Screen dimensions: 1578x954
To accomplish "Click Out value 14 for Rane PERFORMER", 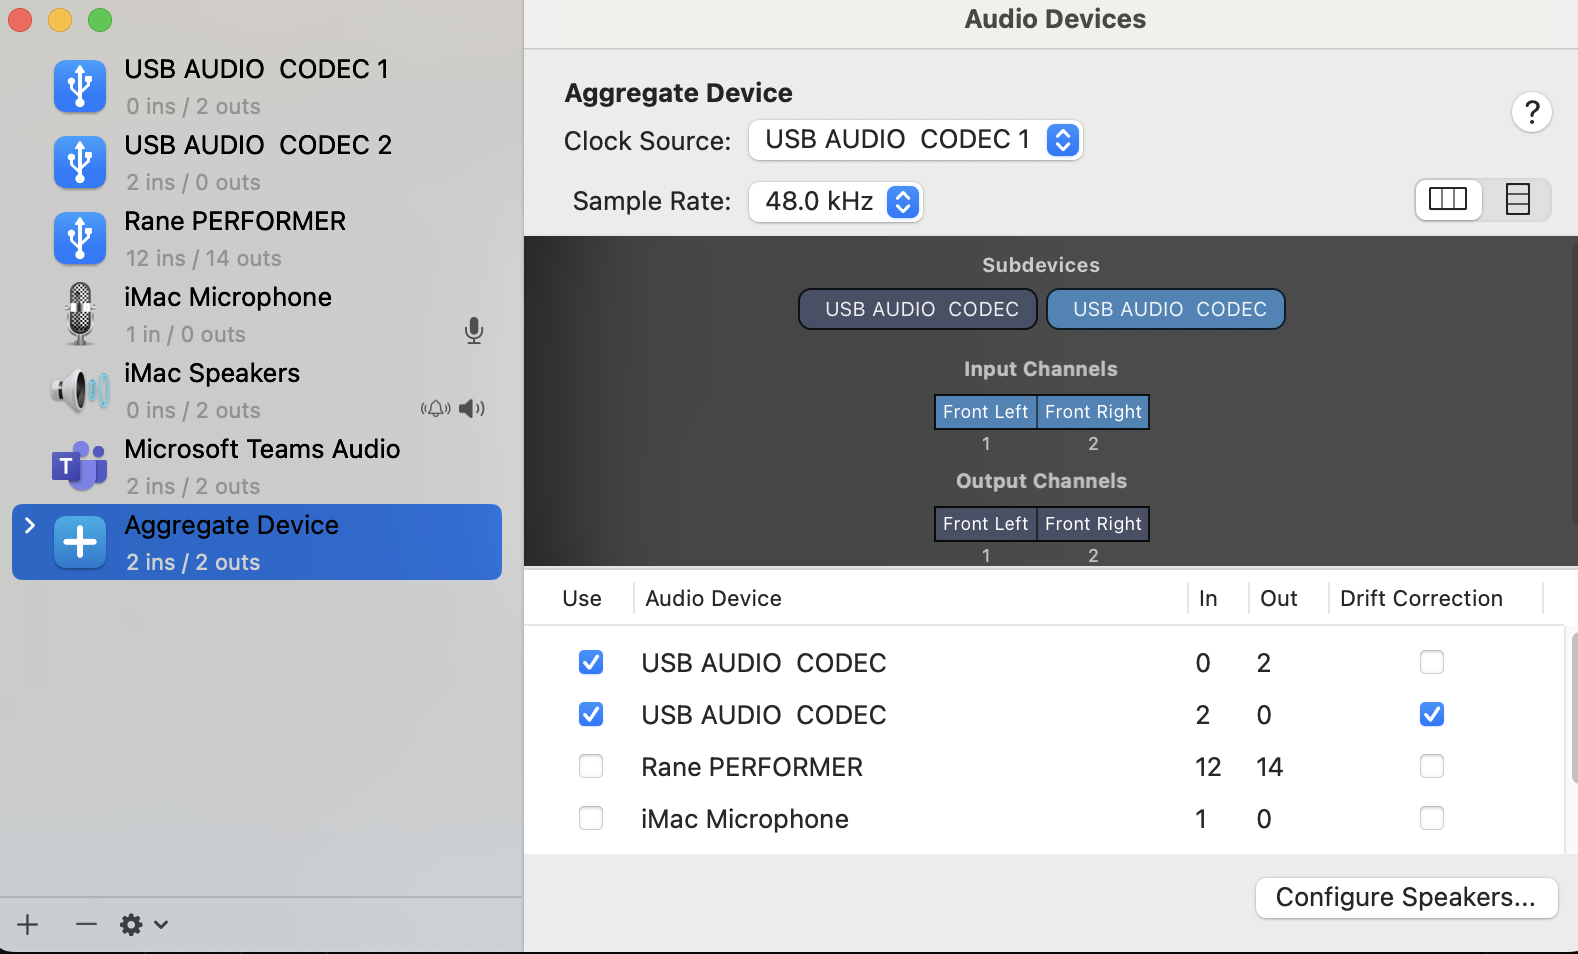I will [x=1270, y=767].
